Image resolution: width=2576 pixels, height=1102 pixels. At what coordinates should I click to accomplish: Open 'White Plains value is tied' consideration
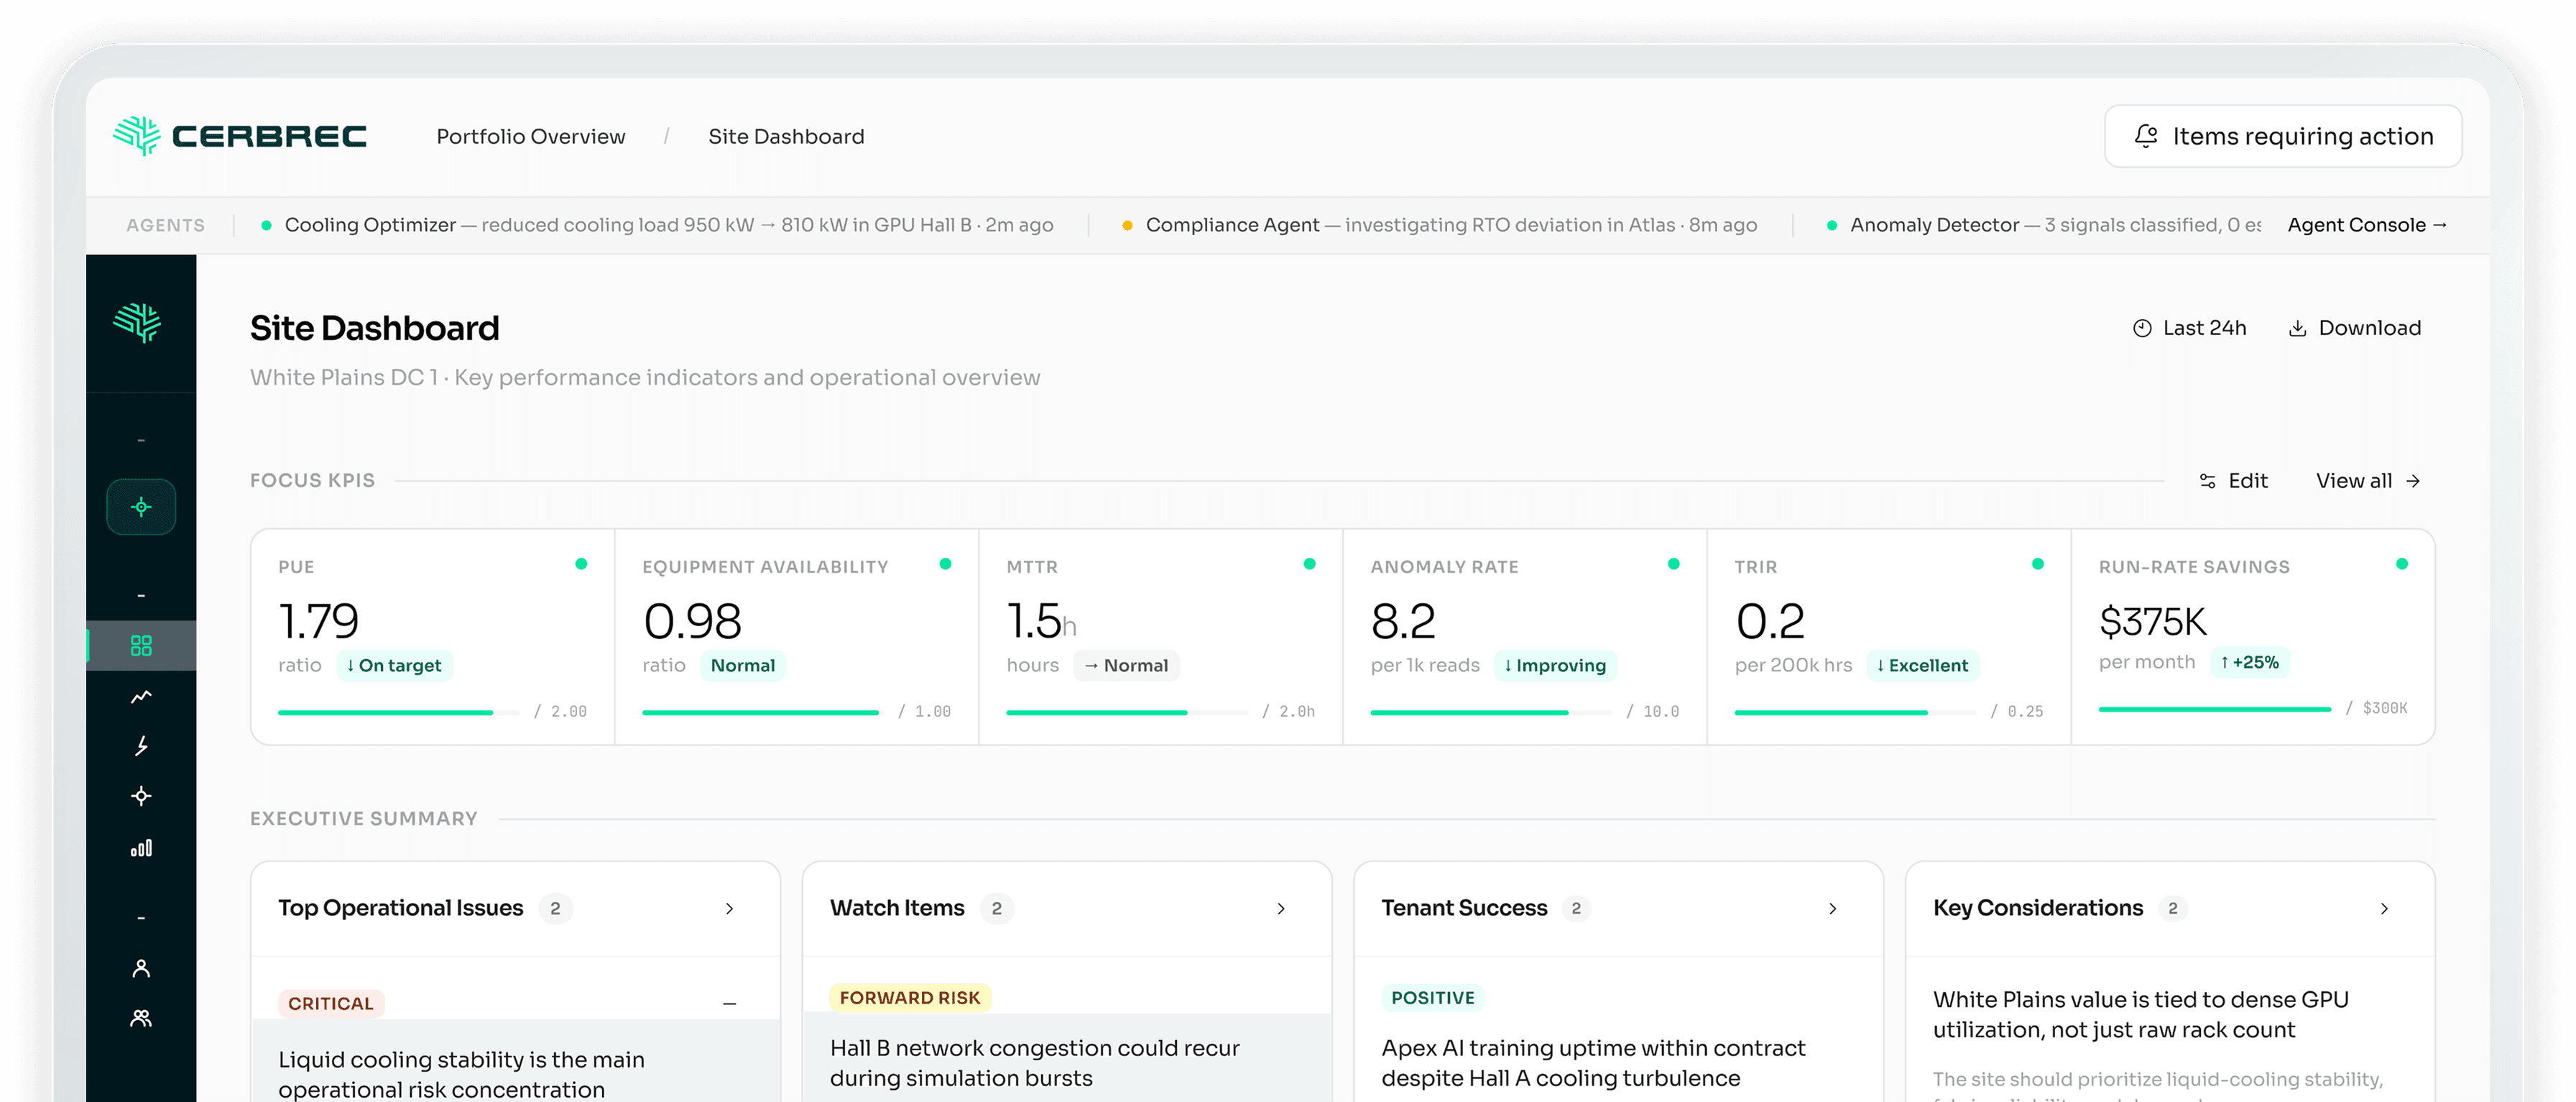[2141, 1014]
